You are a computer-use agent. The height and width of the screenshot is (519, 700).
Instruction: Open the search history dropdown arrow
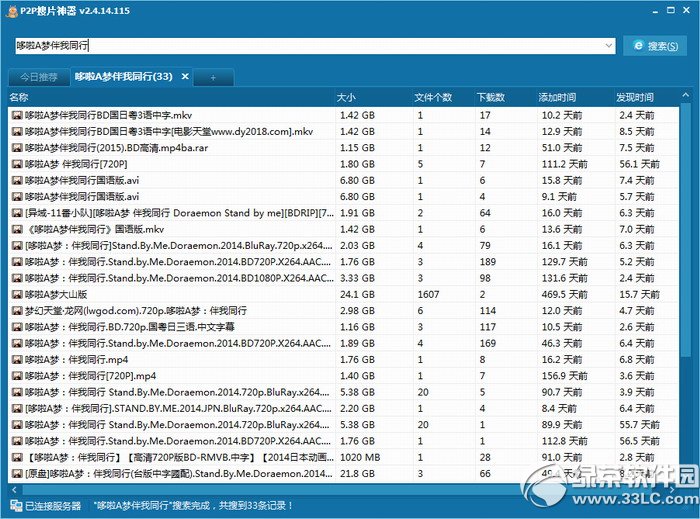point(608,46)
